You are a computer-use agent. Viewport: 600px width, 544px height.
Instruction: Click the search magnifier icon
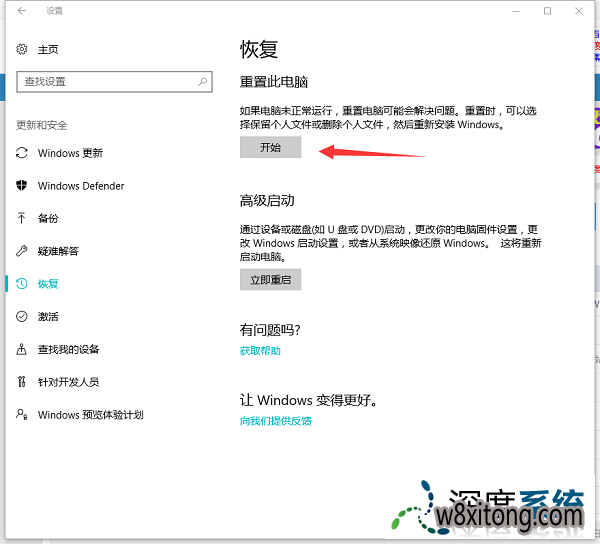(x=203, y=81)
